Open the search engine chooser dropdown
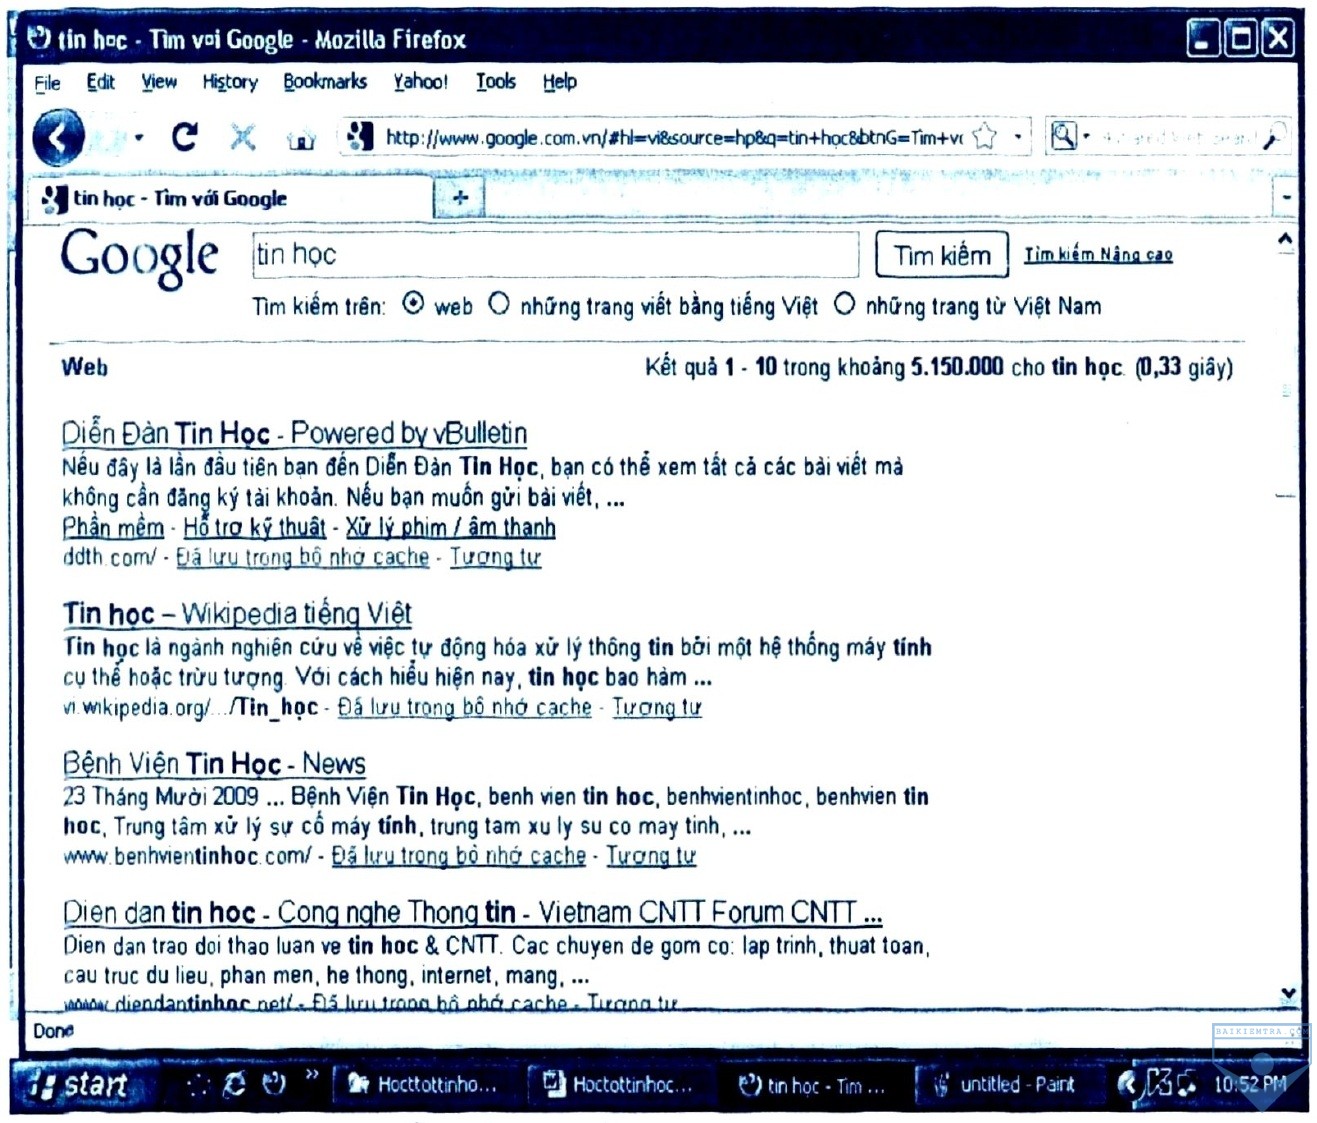The width and height of the screenshot is (1317, 1123). tap(1086, 136)
